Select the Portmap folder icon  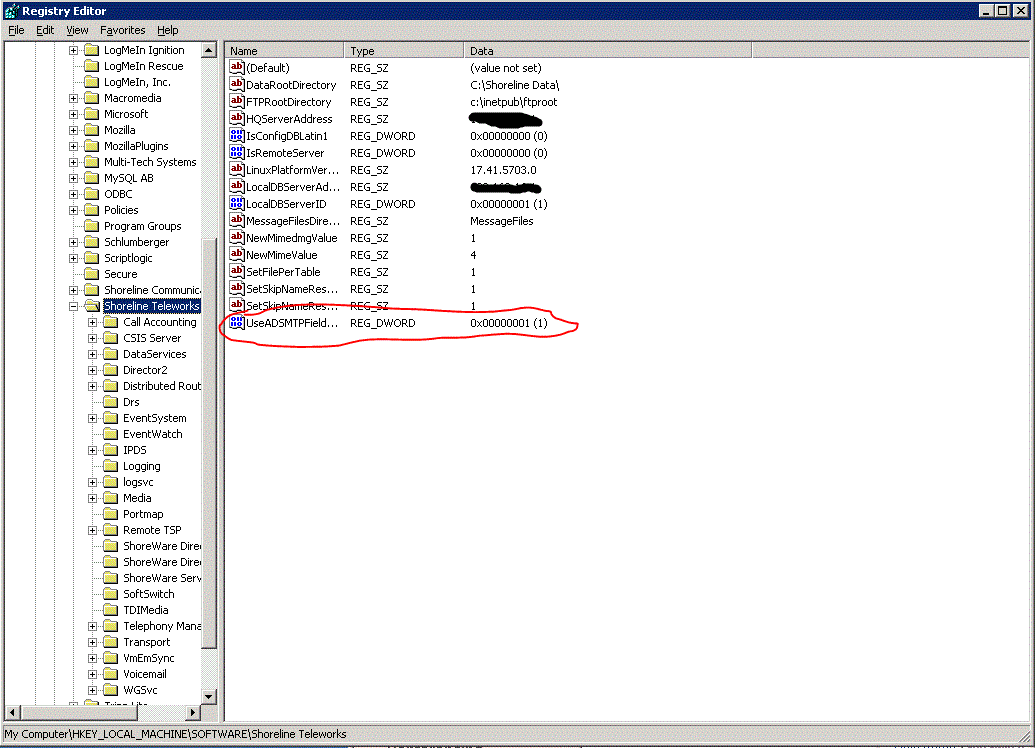click(x=111, y=514)
